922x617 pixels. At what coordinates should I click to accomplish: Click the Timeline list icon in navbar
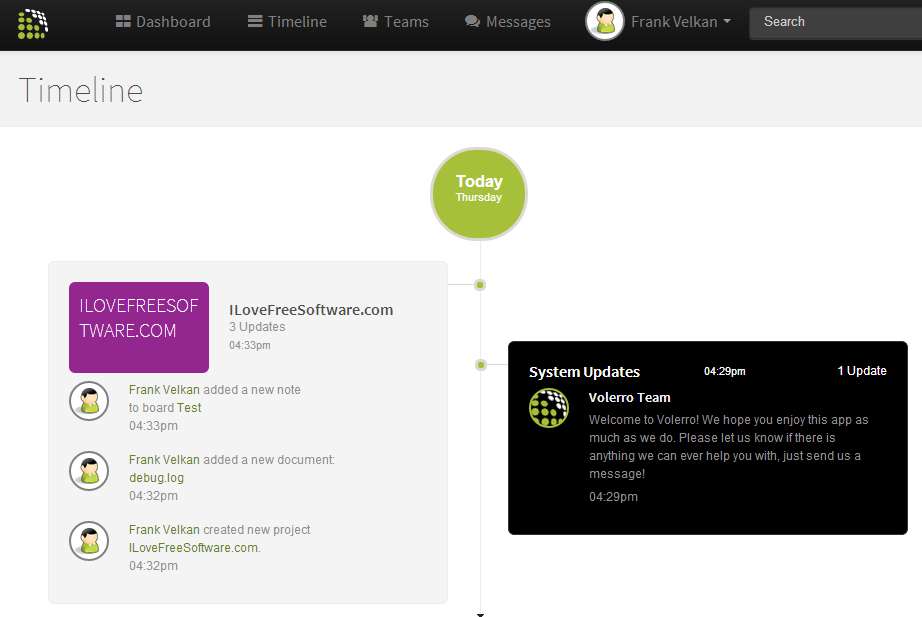(255, 22)
